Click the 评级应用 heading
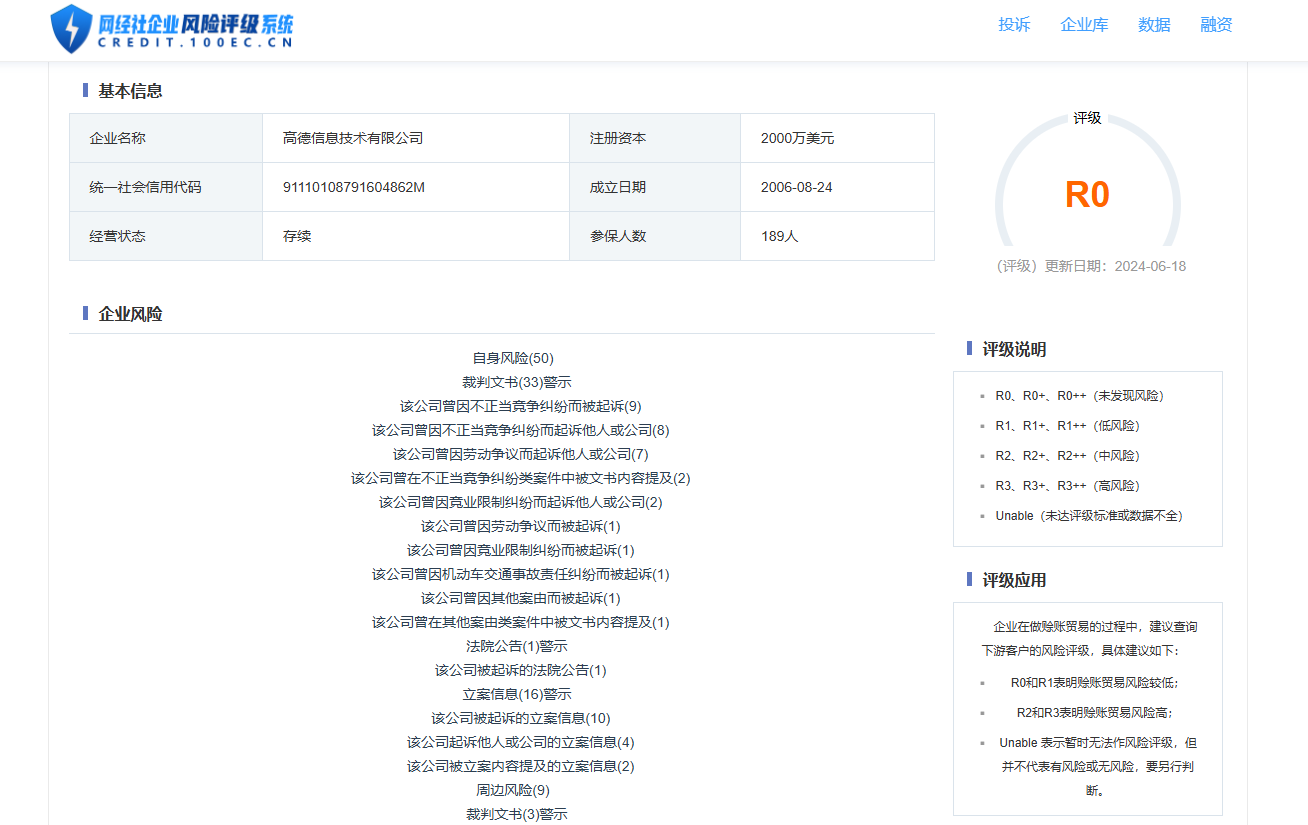1308x825 pixels. click(x=1014, y=580)
